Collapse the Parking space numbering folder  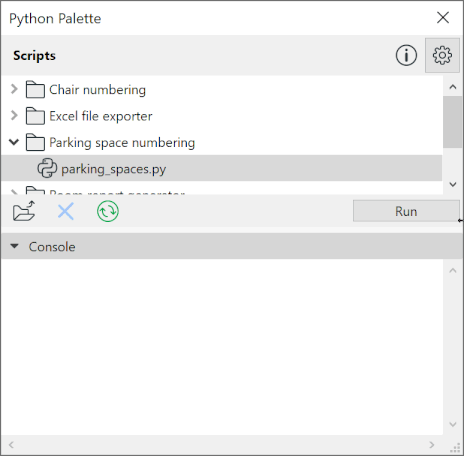[x=14, y=142]
